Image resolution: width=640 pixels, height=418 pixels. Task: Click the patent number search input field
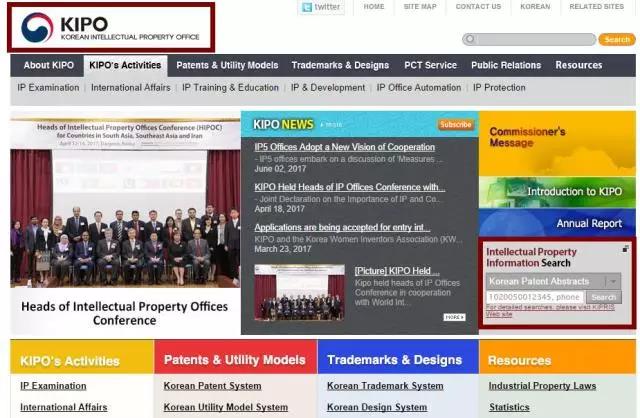(535, 297)
